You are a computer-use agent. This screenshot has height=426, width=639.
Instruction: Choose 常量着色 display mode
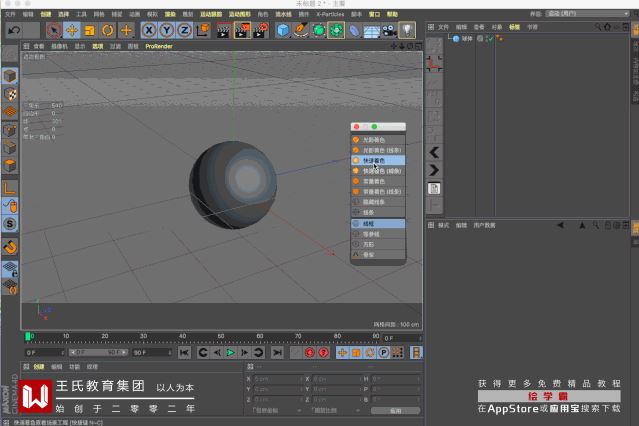pyautogui.click(x=378, y=181)
